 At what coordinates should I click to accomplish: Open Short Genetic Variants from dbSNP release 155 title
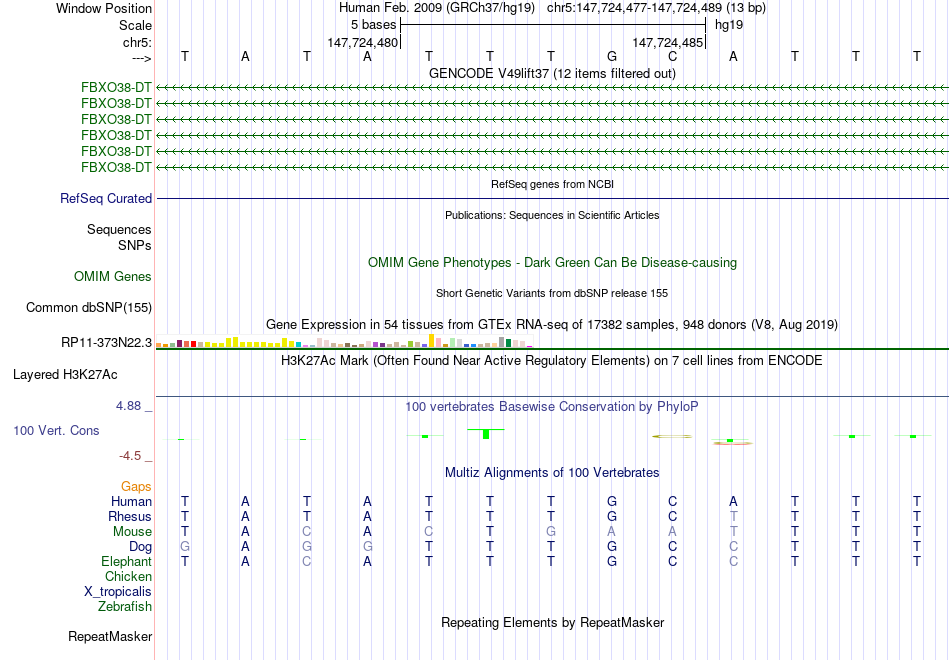pos(552,293)
